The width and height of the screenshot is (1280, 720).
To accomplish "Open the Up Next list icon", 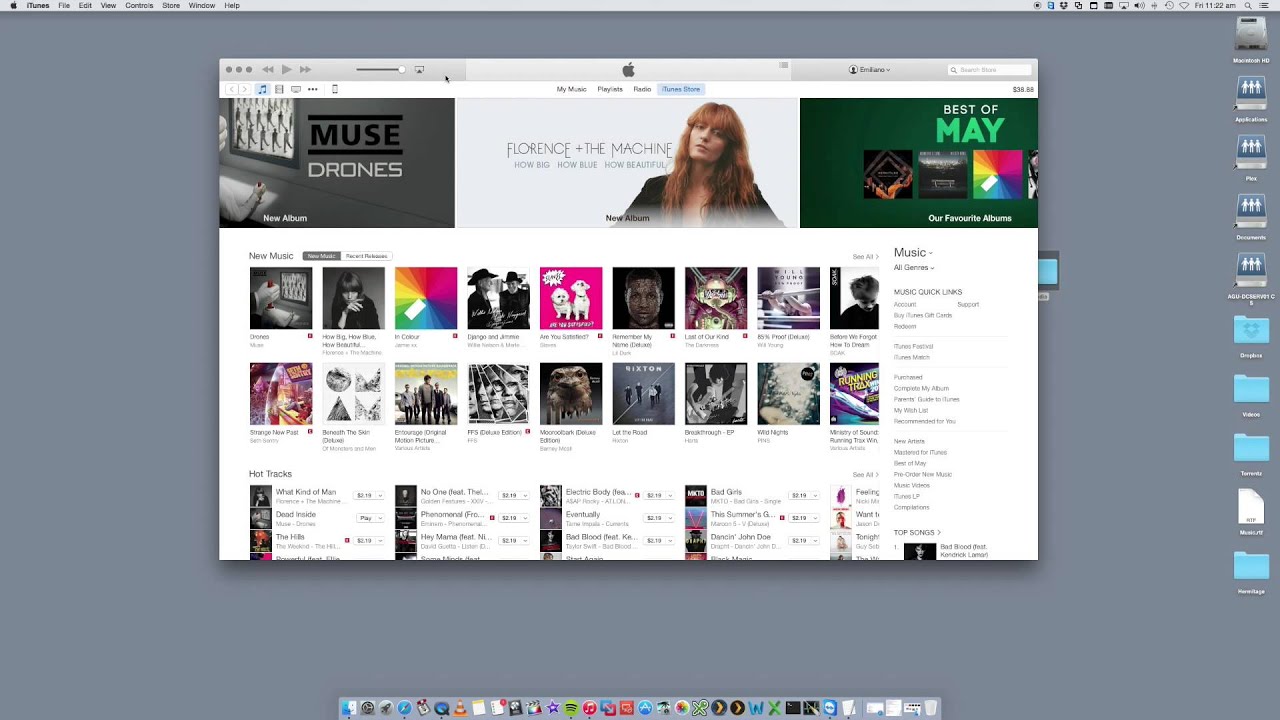I will [x=784, y=65].
